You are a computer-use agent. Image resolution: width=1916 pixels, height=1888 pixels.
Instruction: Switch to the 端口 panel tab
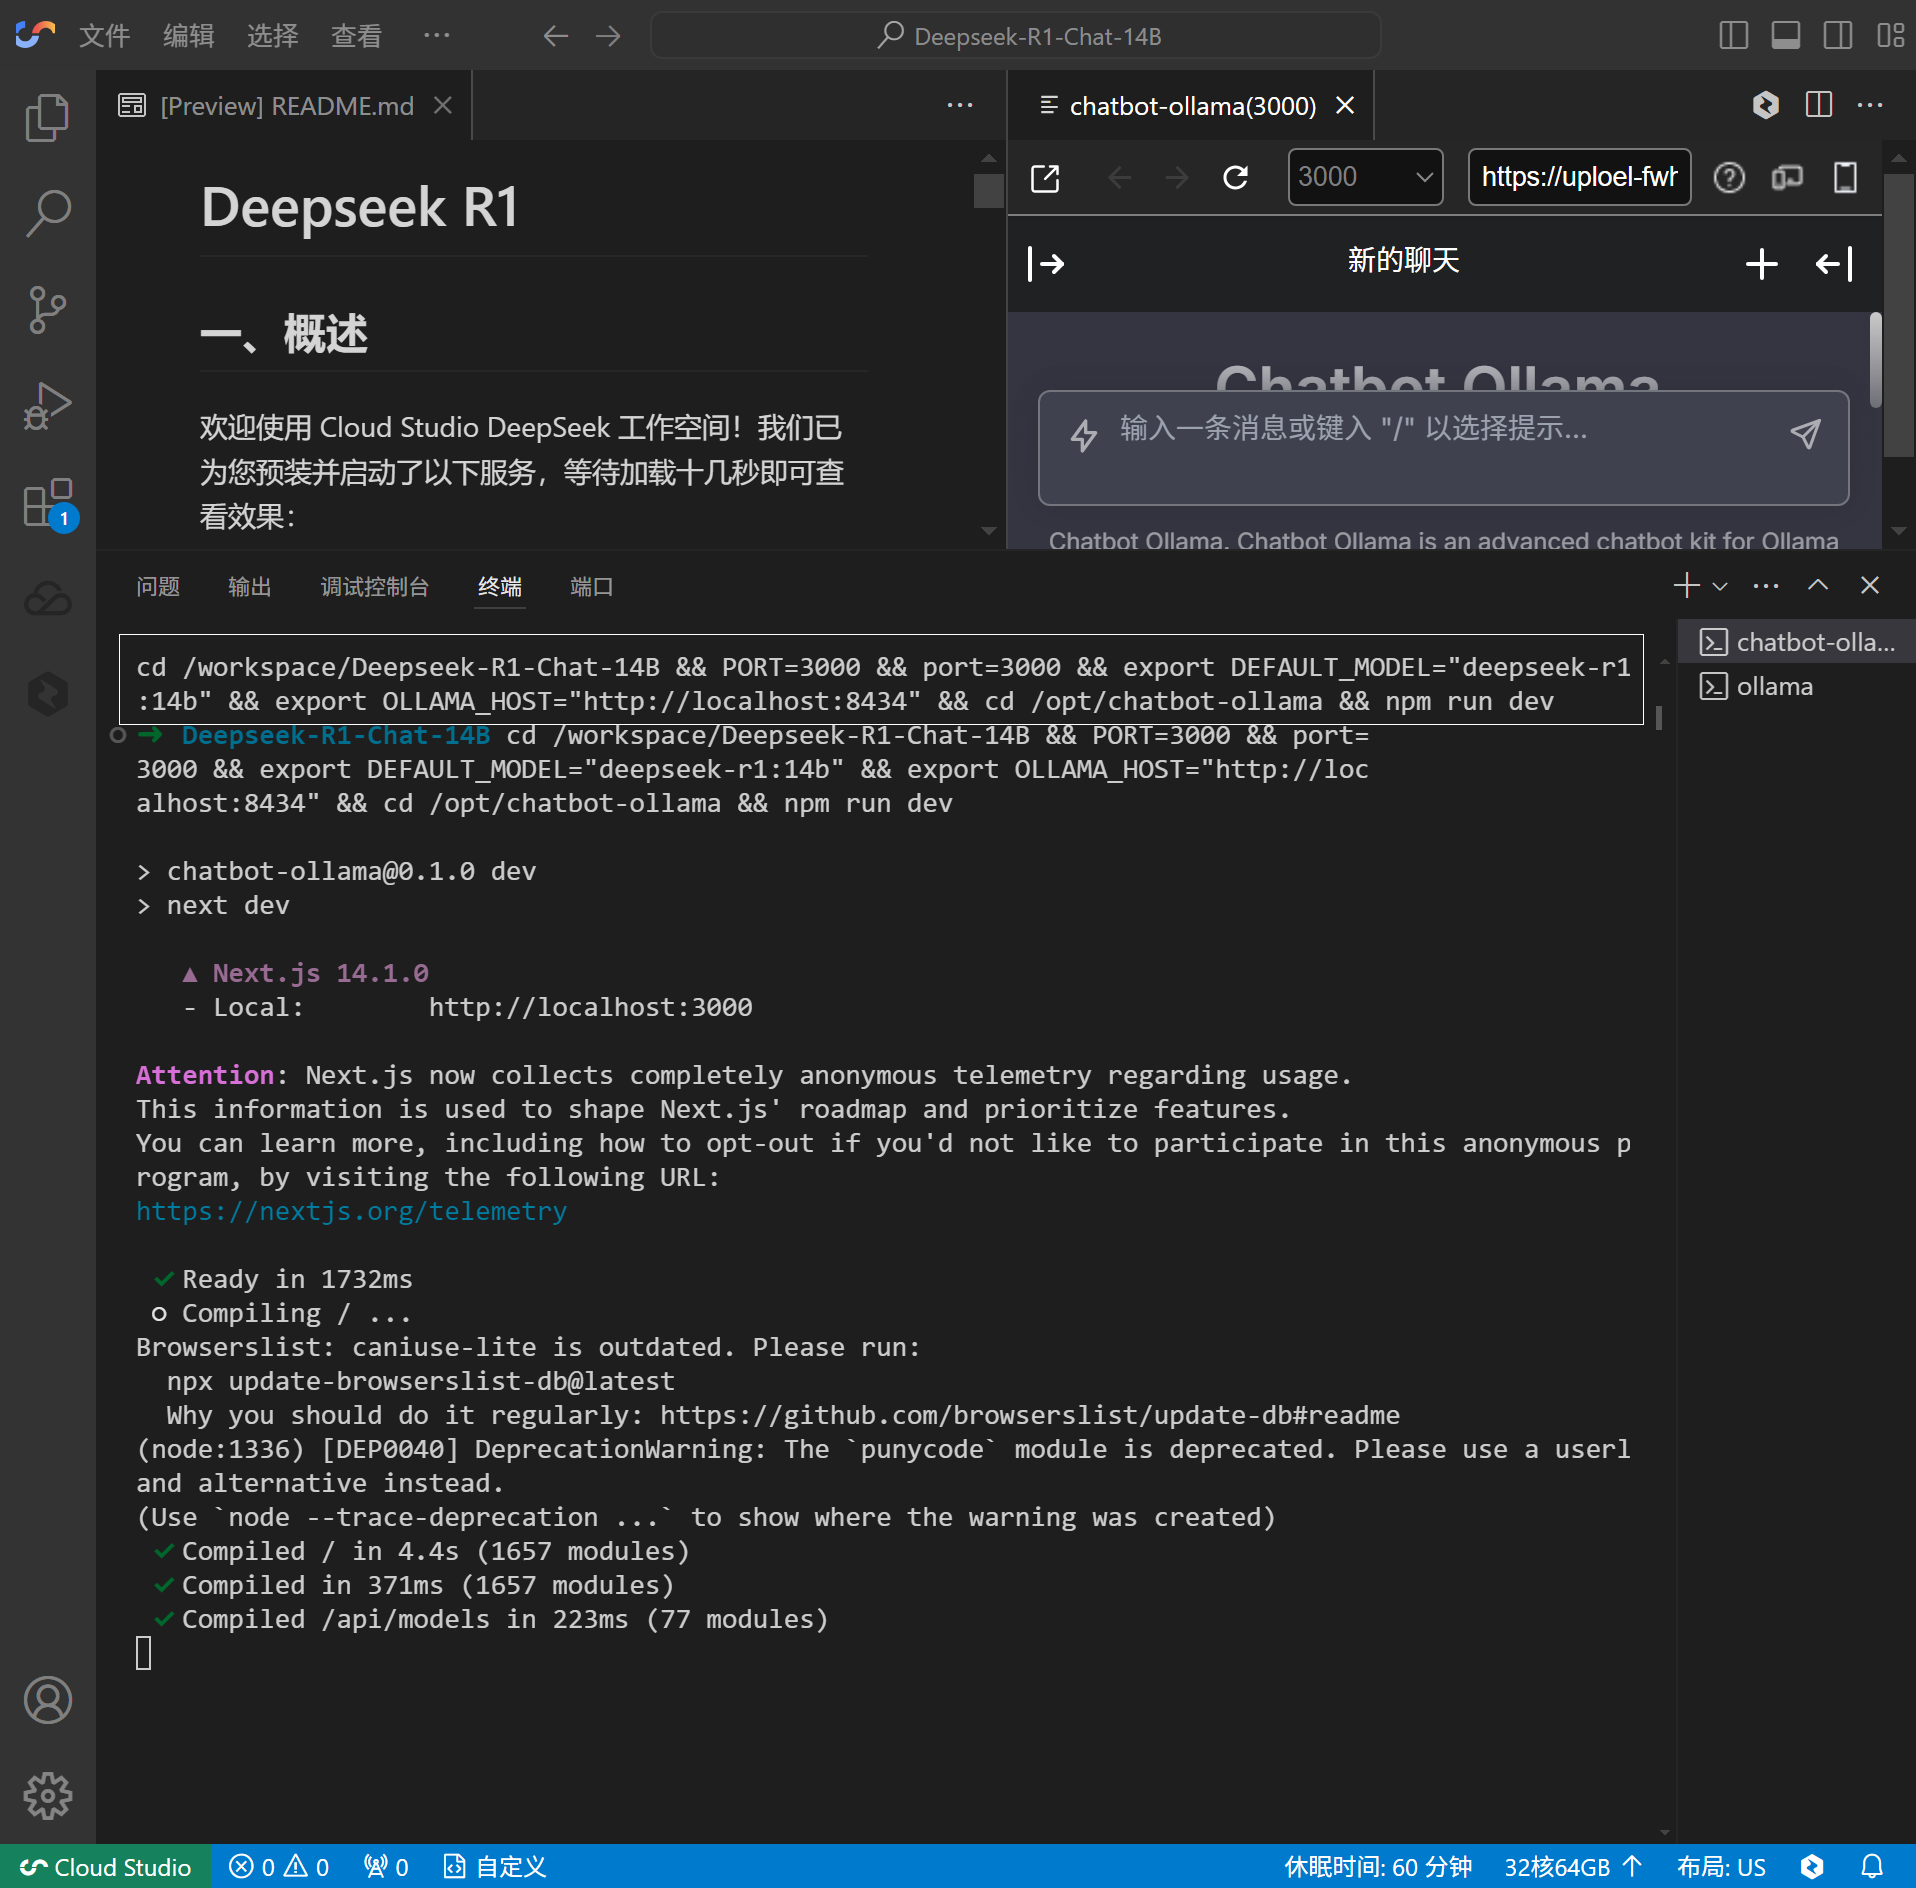click(x=591, y=587)
